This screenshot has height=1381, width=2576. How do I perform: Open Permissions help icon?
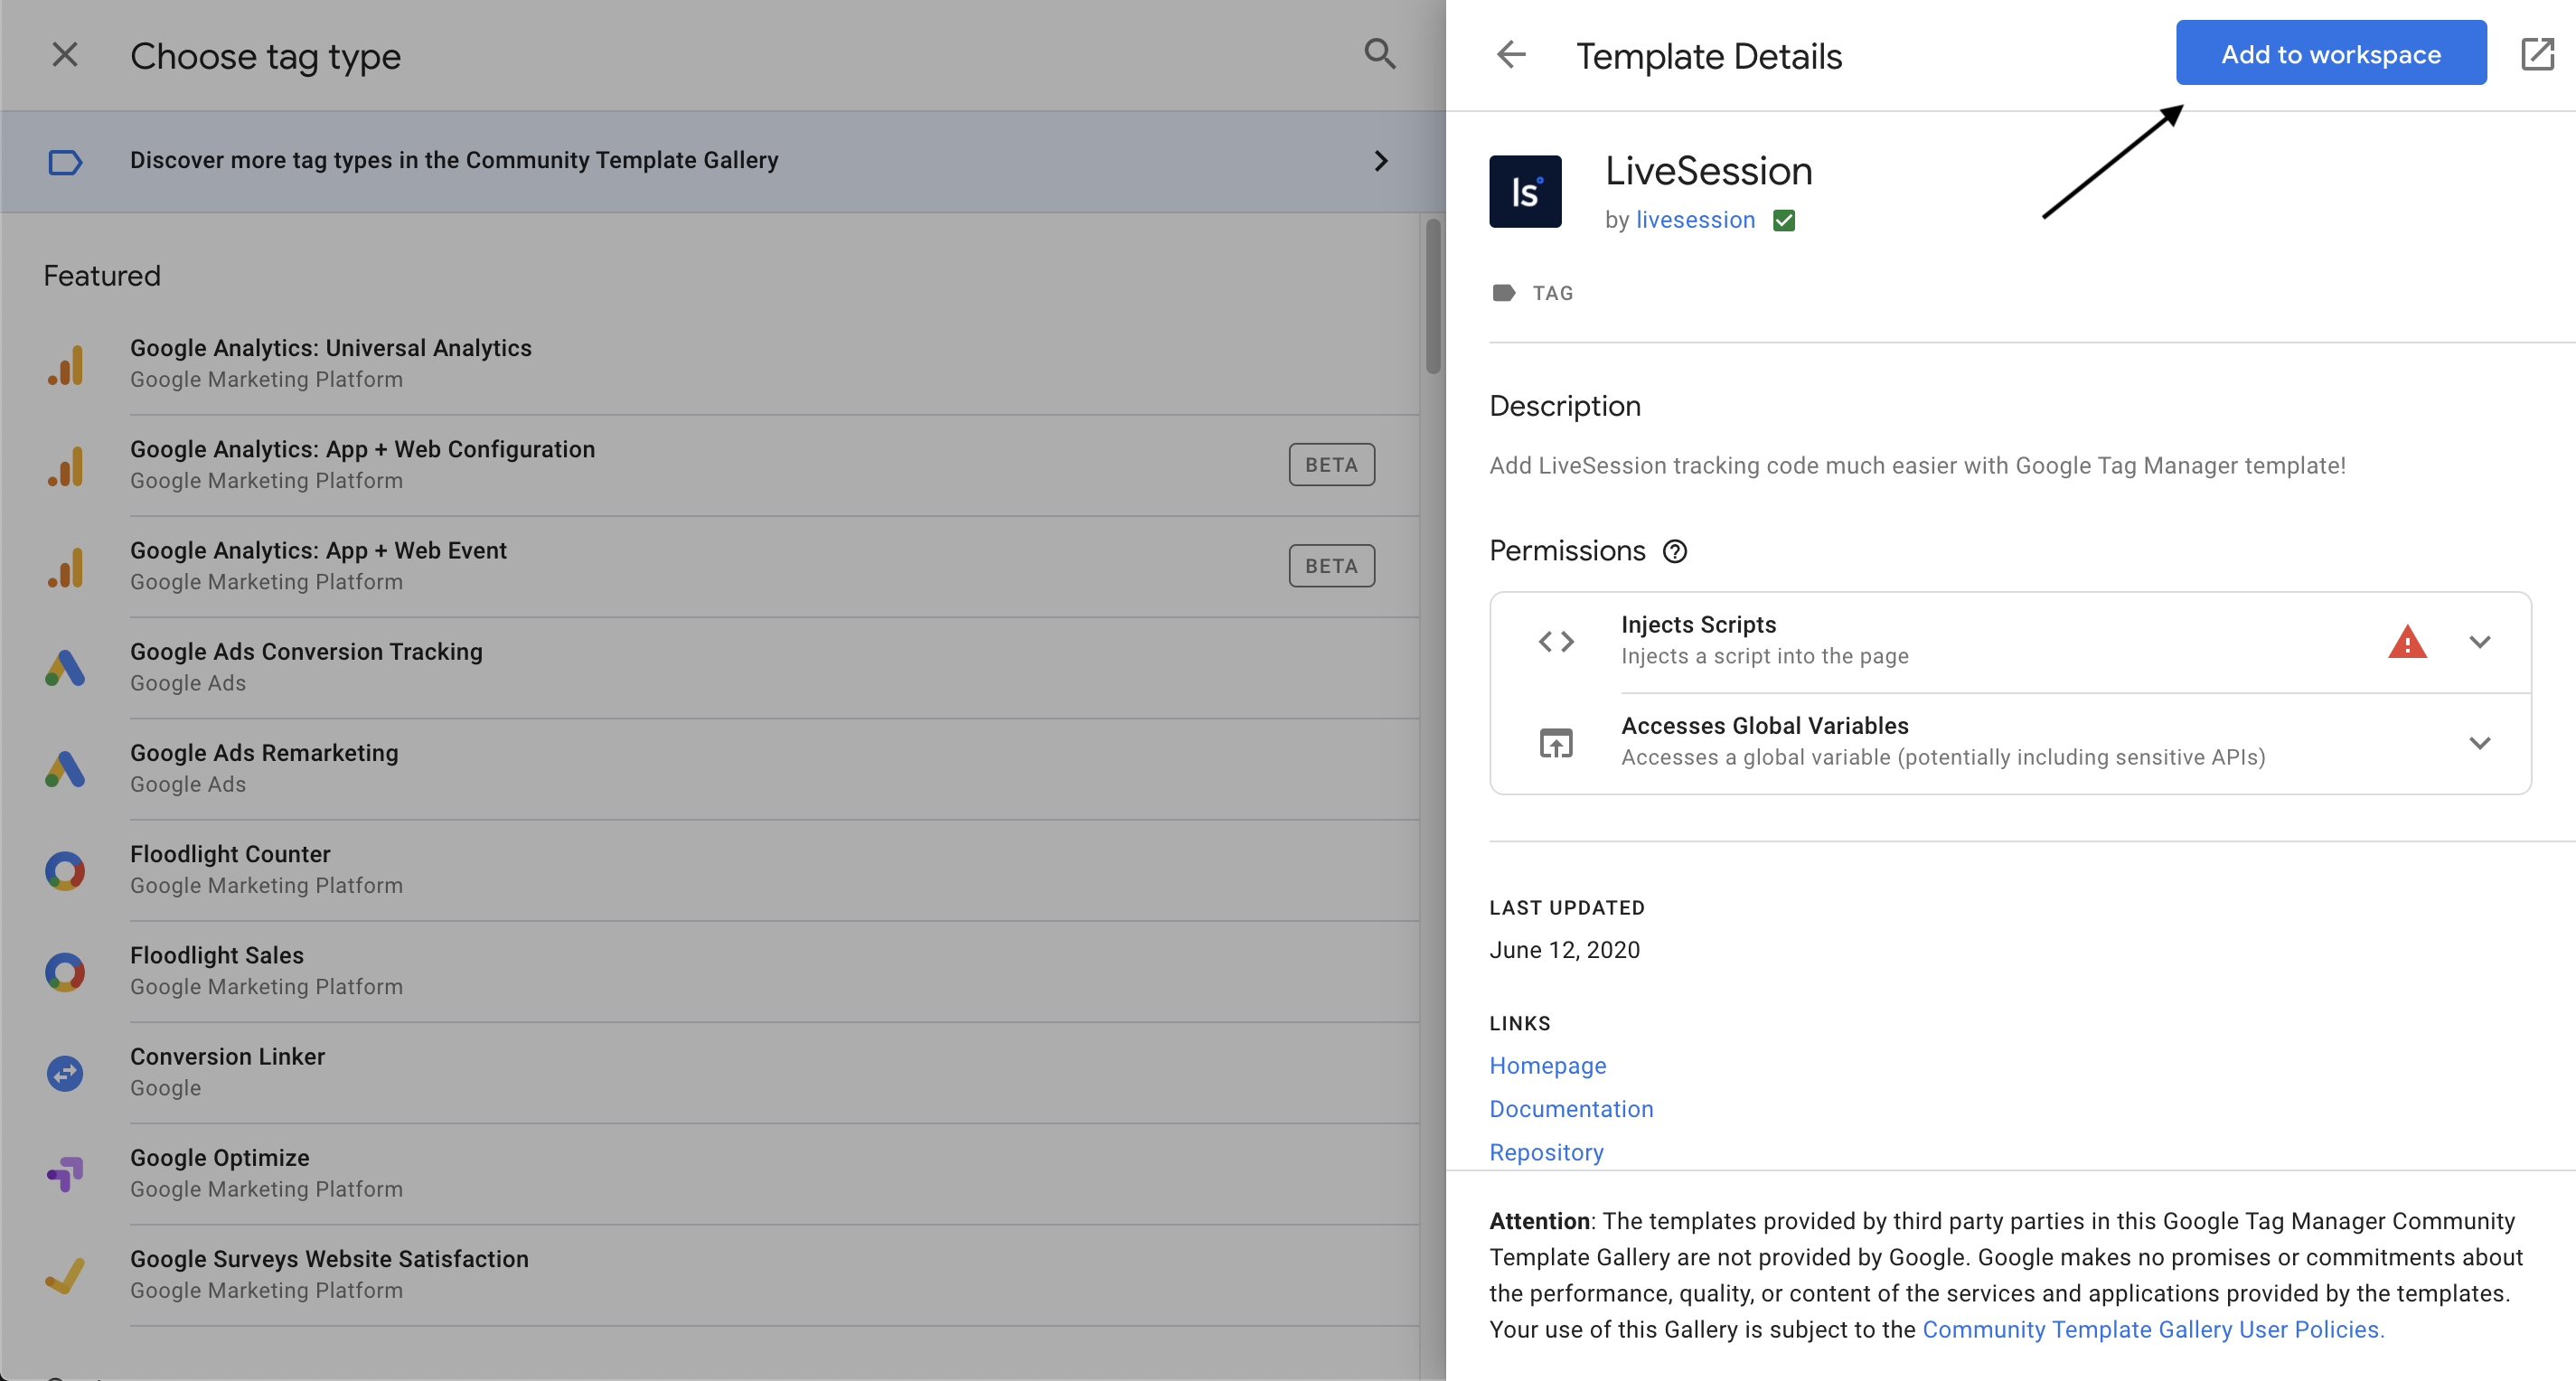1674,551
